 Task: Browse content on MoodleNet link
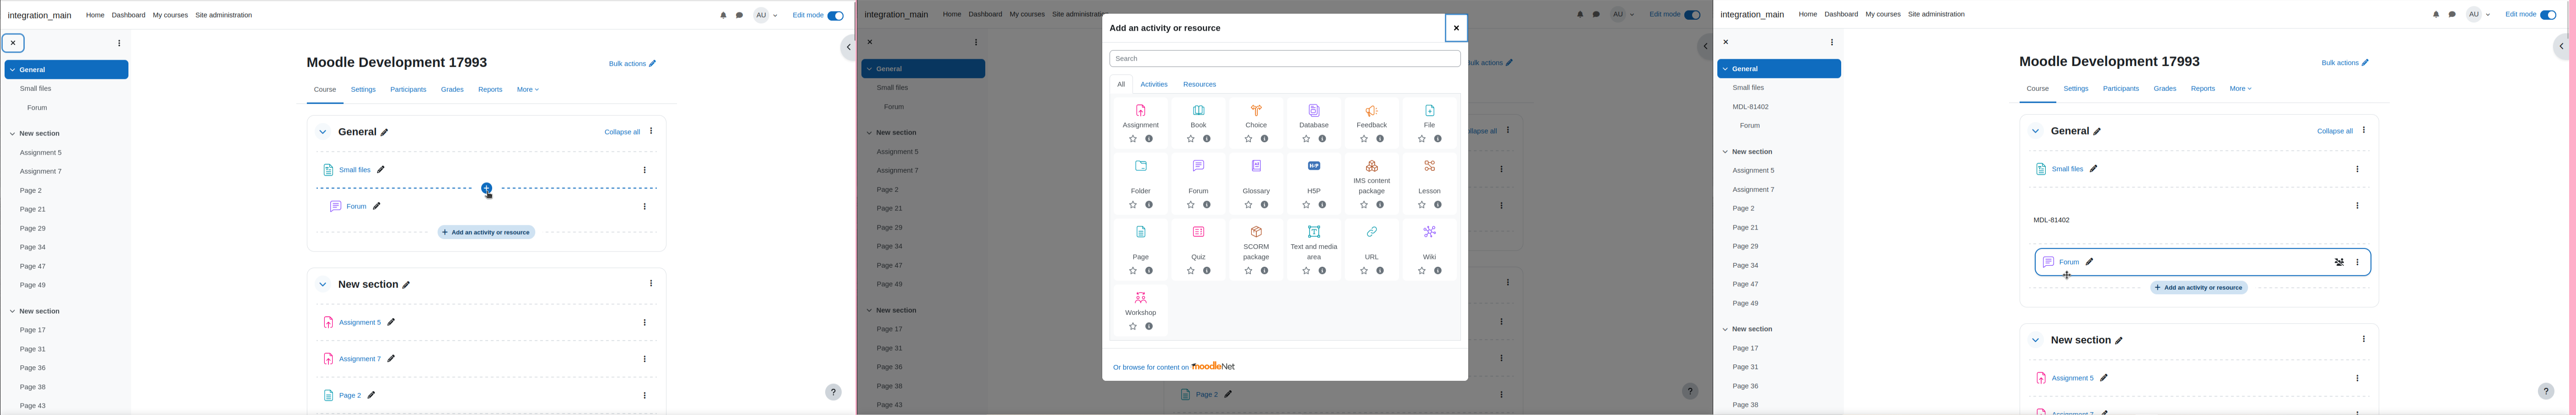coord(1174,367)
